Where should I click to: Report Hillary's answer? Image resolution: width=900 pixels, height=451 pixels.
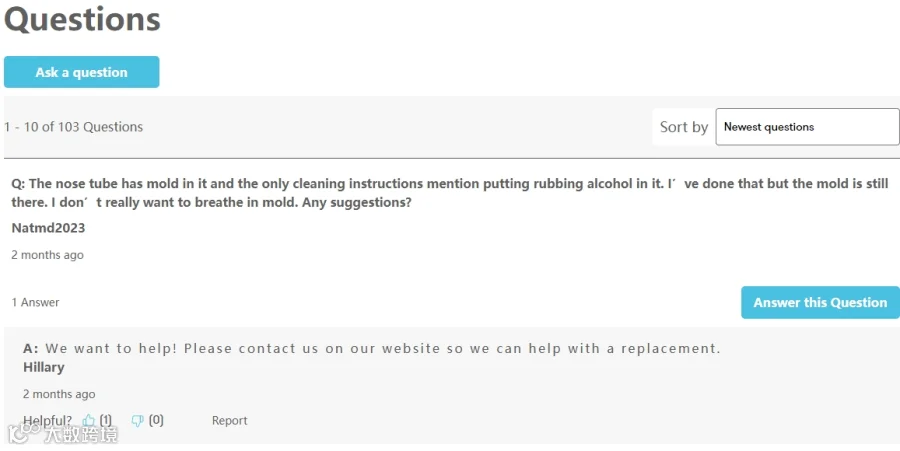coord(229,421)
